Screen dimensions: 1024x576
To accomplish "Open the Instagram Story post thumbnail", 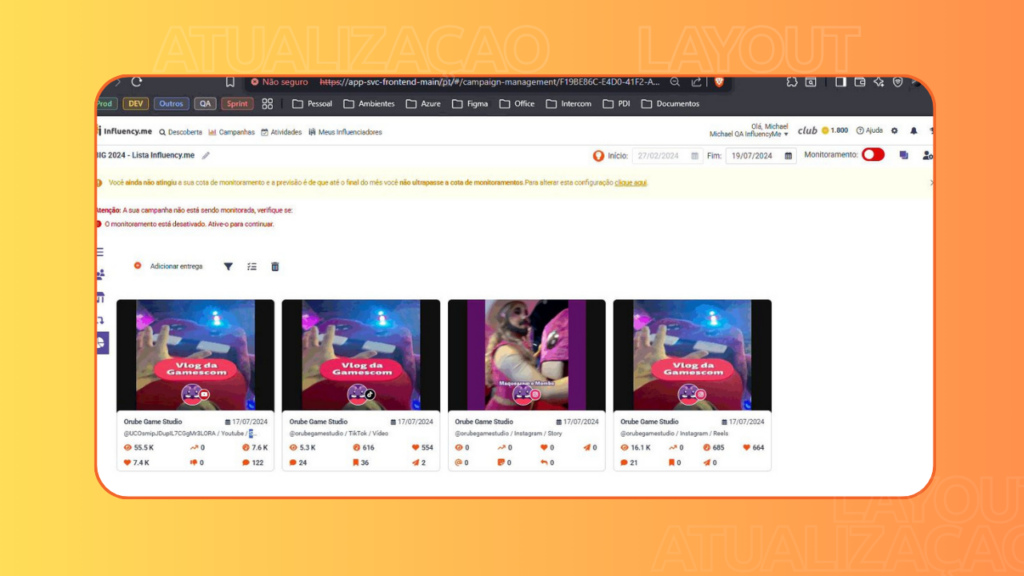I will (526, 355).
